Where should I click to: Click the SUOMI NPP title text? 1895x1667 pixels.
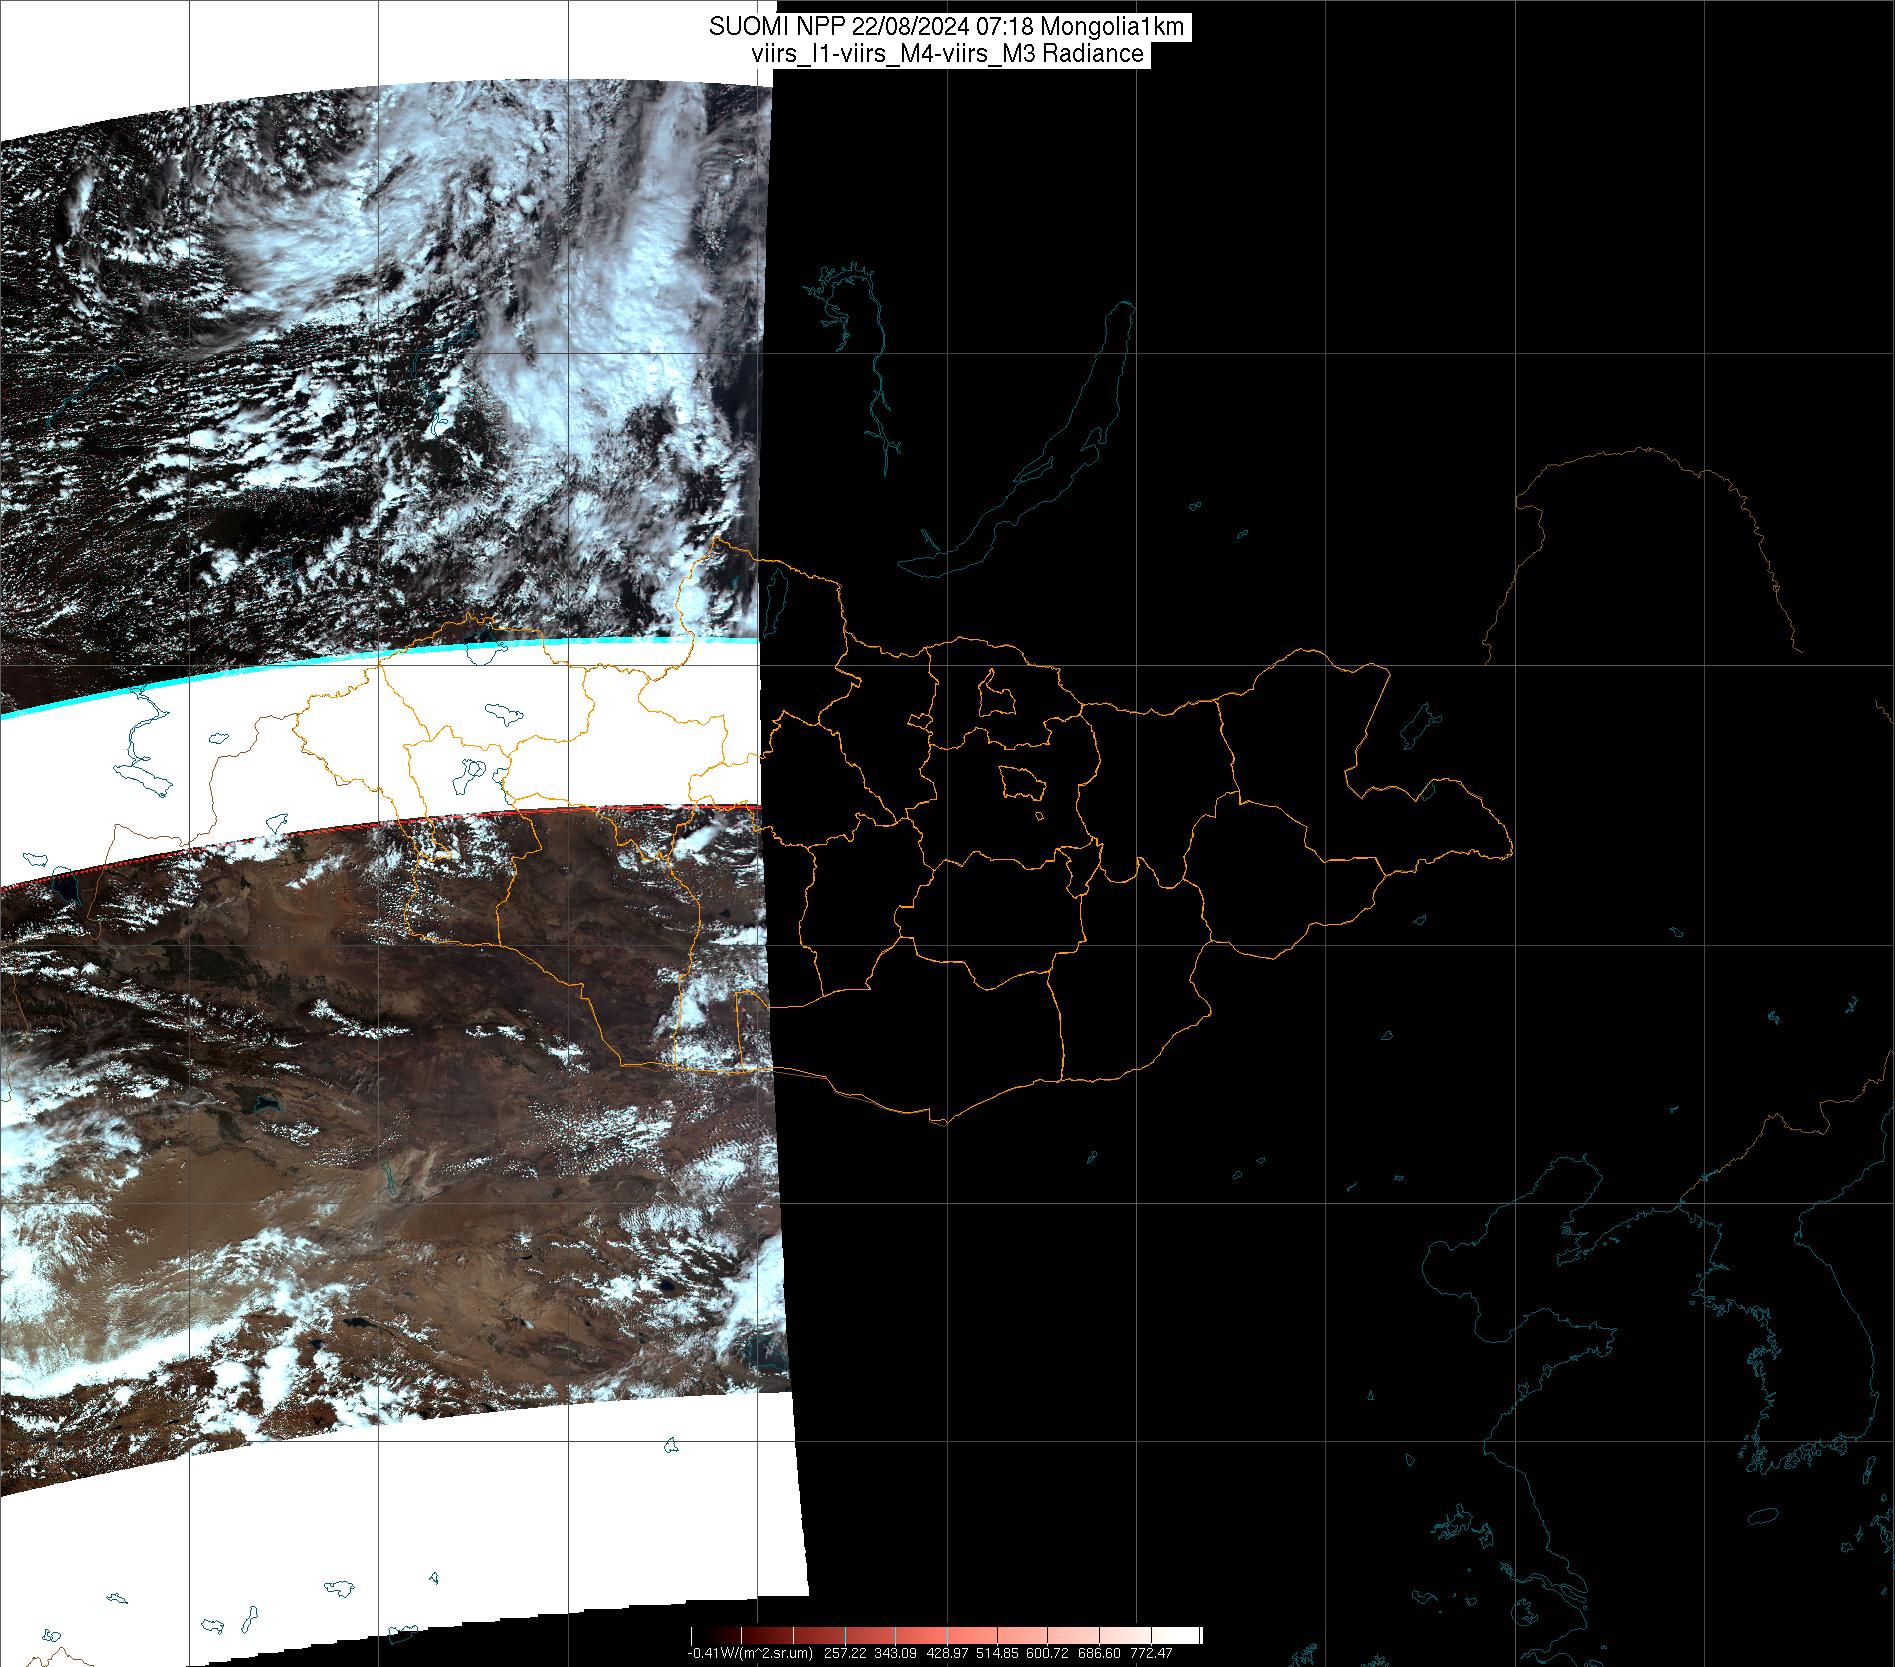tap(761, 27)
